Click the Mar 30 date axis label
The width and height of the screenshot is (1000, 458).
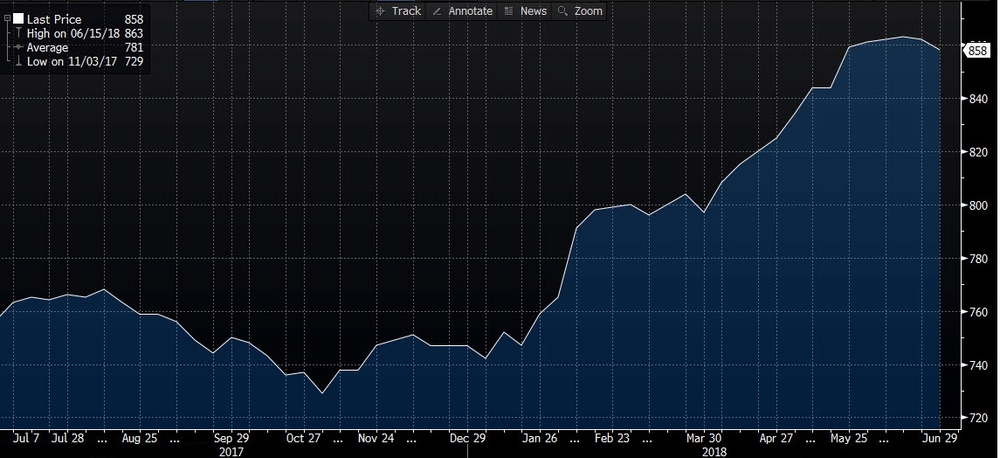click(703, 438)
